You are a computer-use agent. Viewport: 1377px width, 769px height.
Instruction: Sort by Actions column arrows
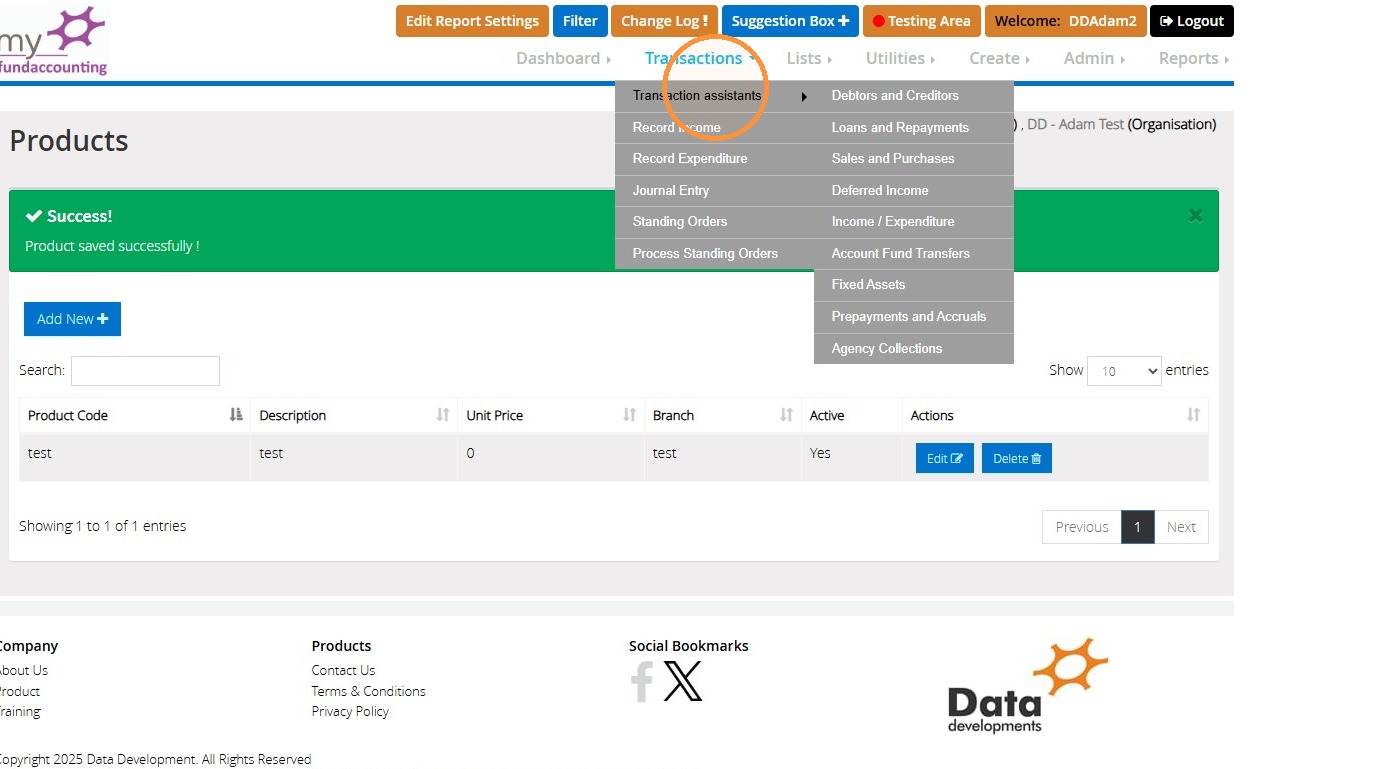[x=1193, y=415]
